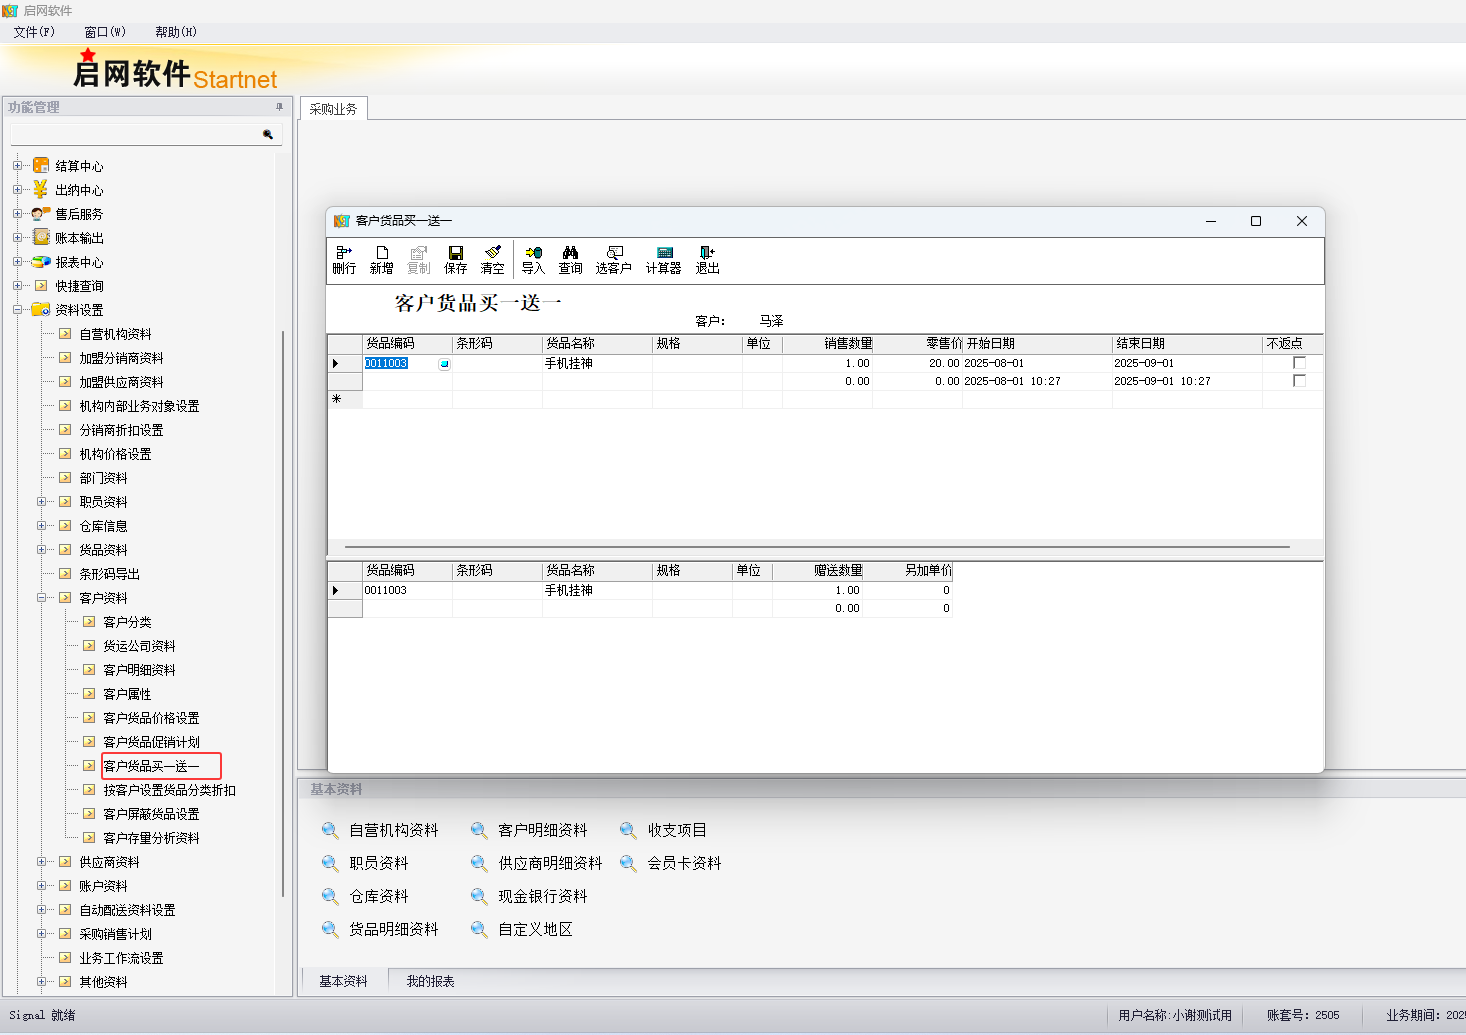This screenshot has width=1466, height=1035.
Task: Click magnifier icon beside 会员卡资料
Action: pyautogui.click(x=628, y=863)
